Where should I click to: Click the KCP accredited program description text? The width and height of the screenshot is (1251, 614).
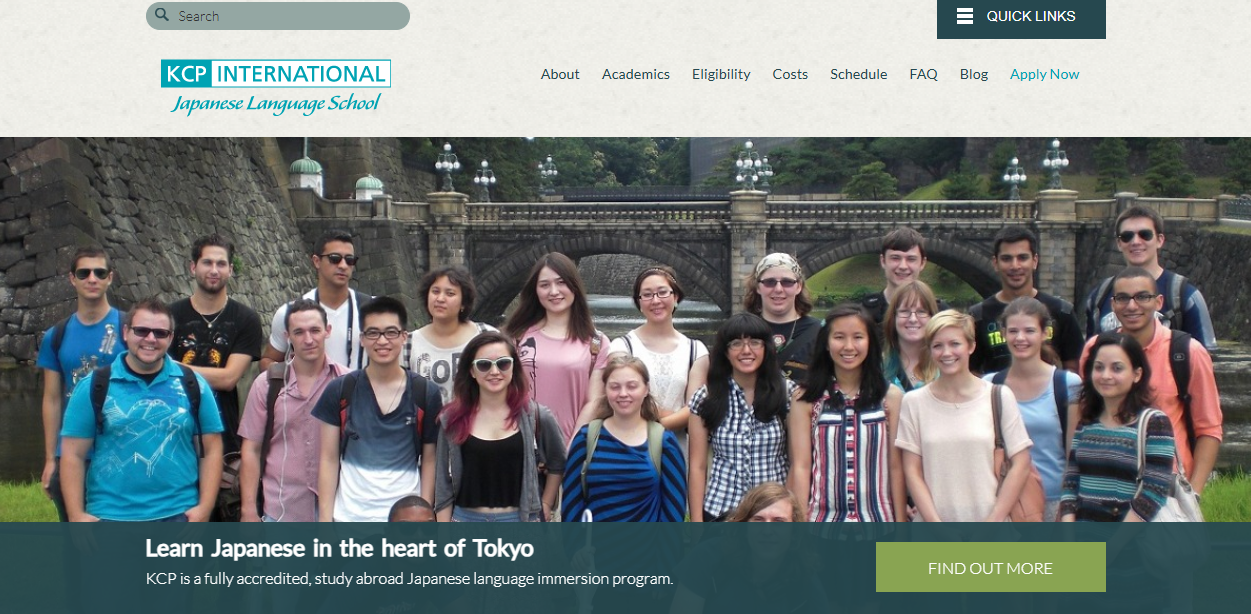[410, 578]
